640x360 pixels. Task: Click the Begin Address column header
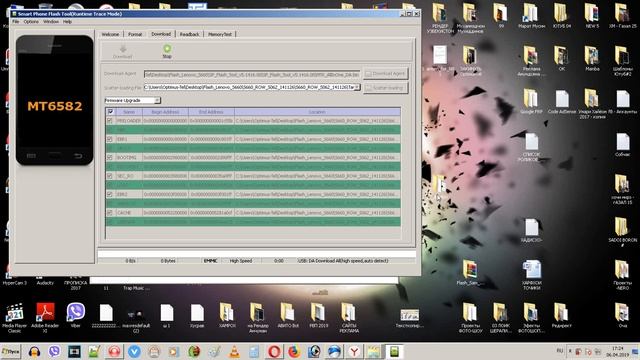point(165,112)
